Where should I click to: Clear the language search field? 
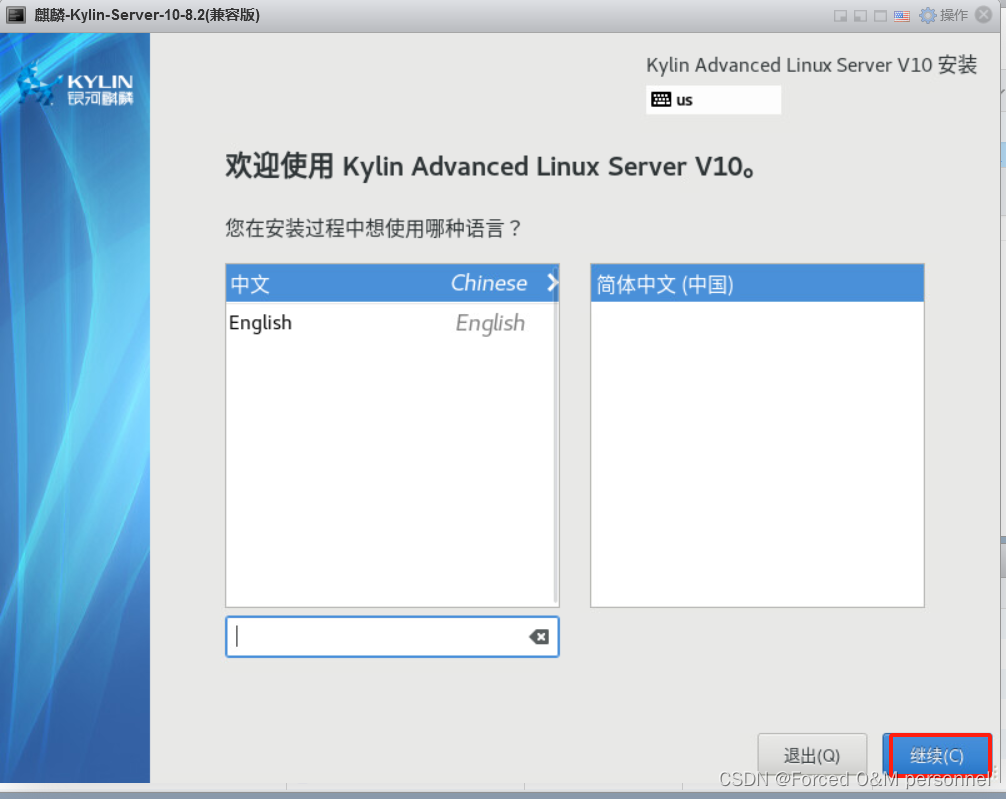tap(538, 637)
